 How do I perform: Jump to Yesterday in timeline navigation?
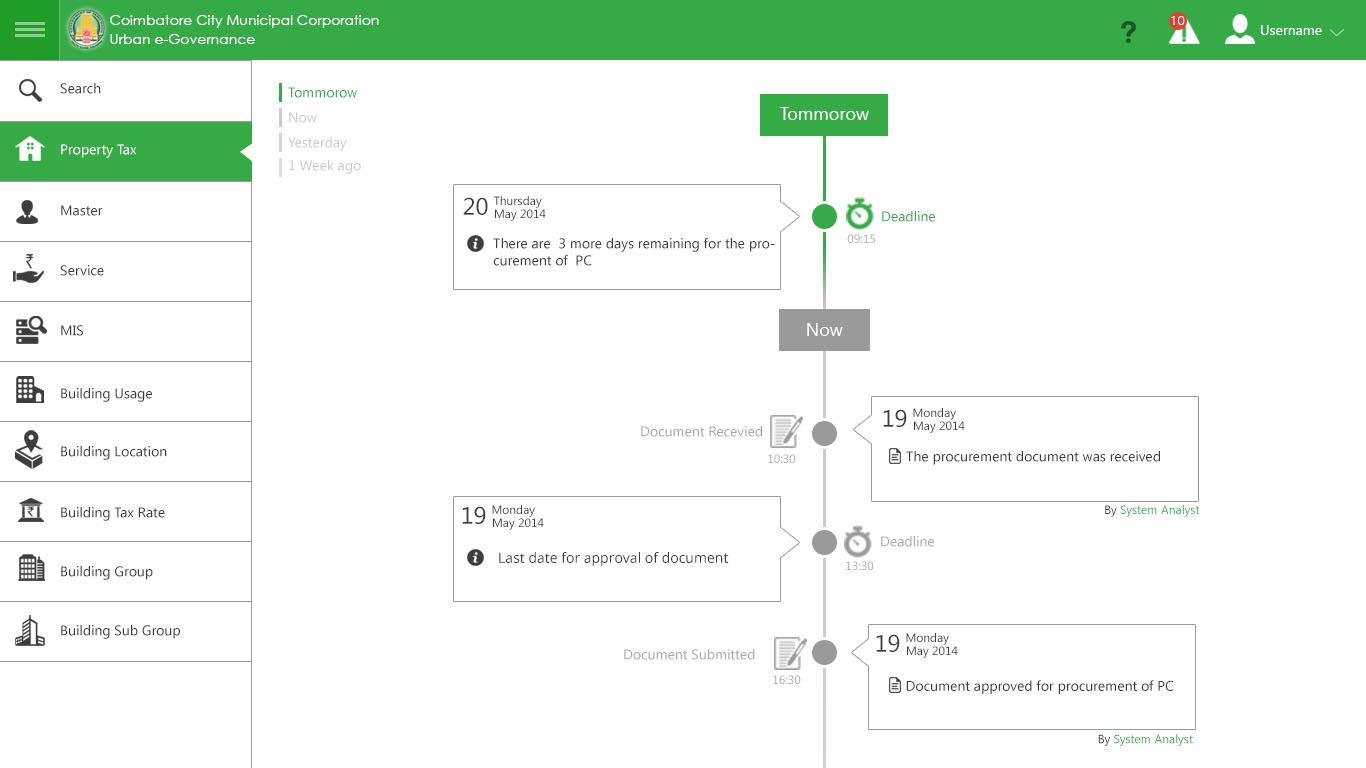point(317,143)
